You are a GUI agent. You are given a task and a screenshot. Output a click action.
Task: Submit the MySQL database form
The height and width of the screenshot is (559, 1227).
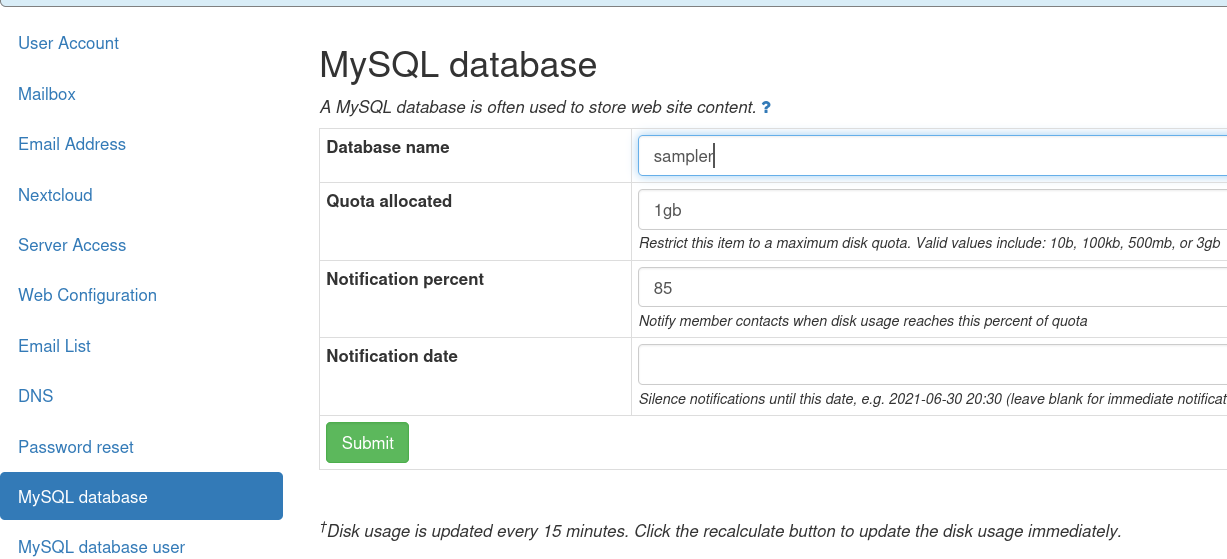click(367, 443)
